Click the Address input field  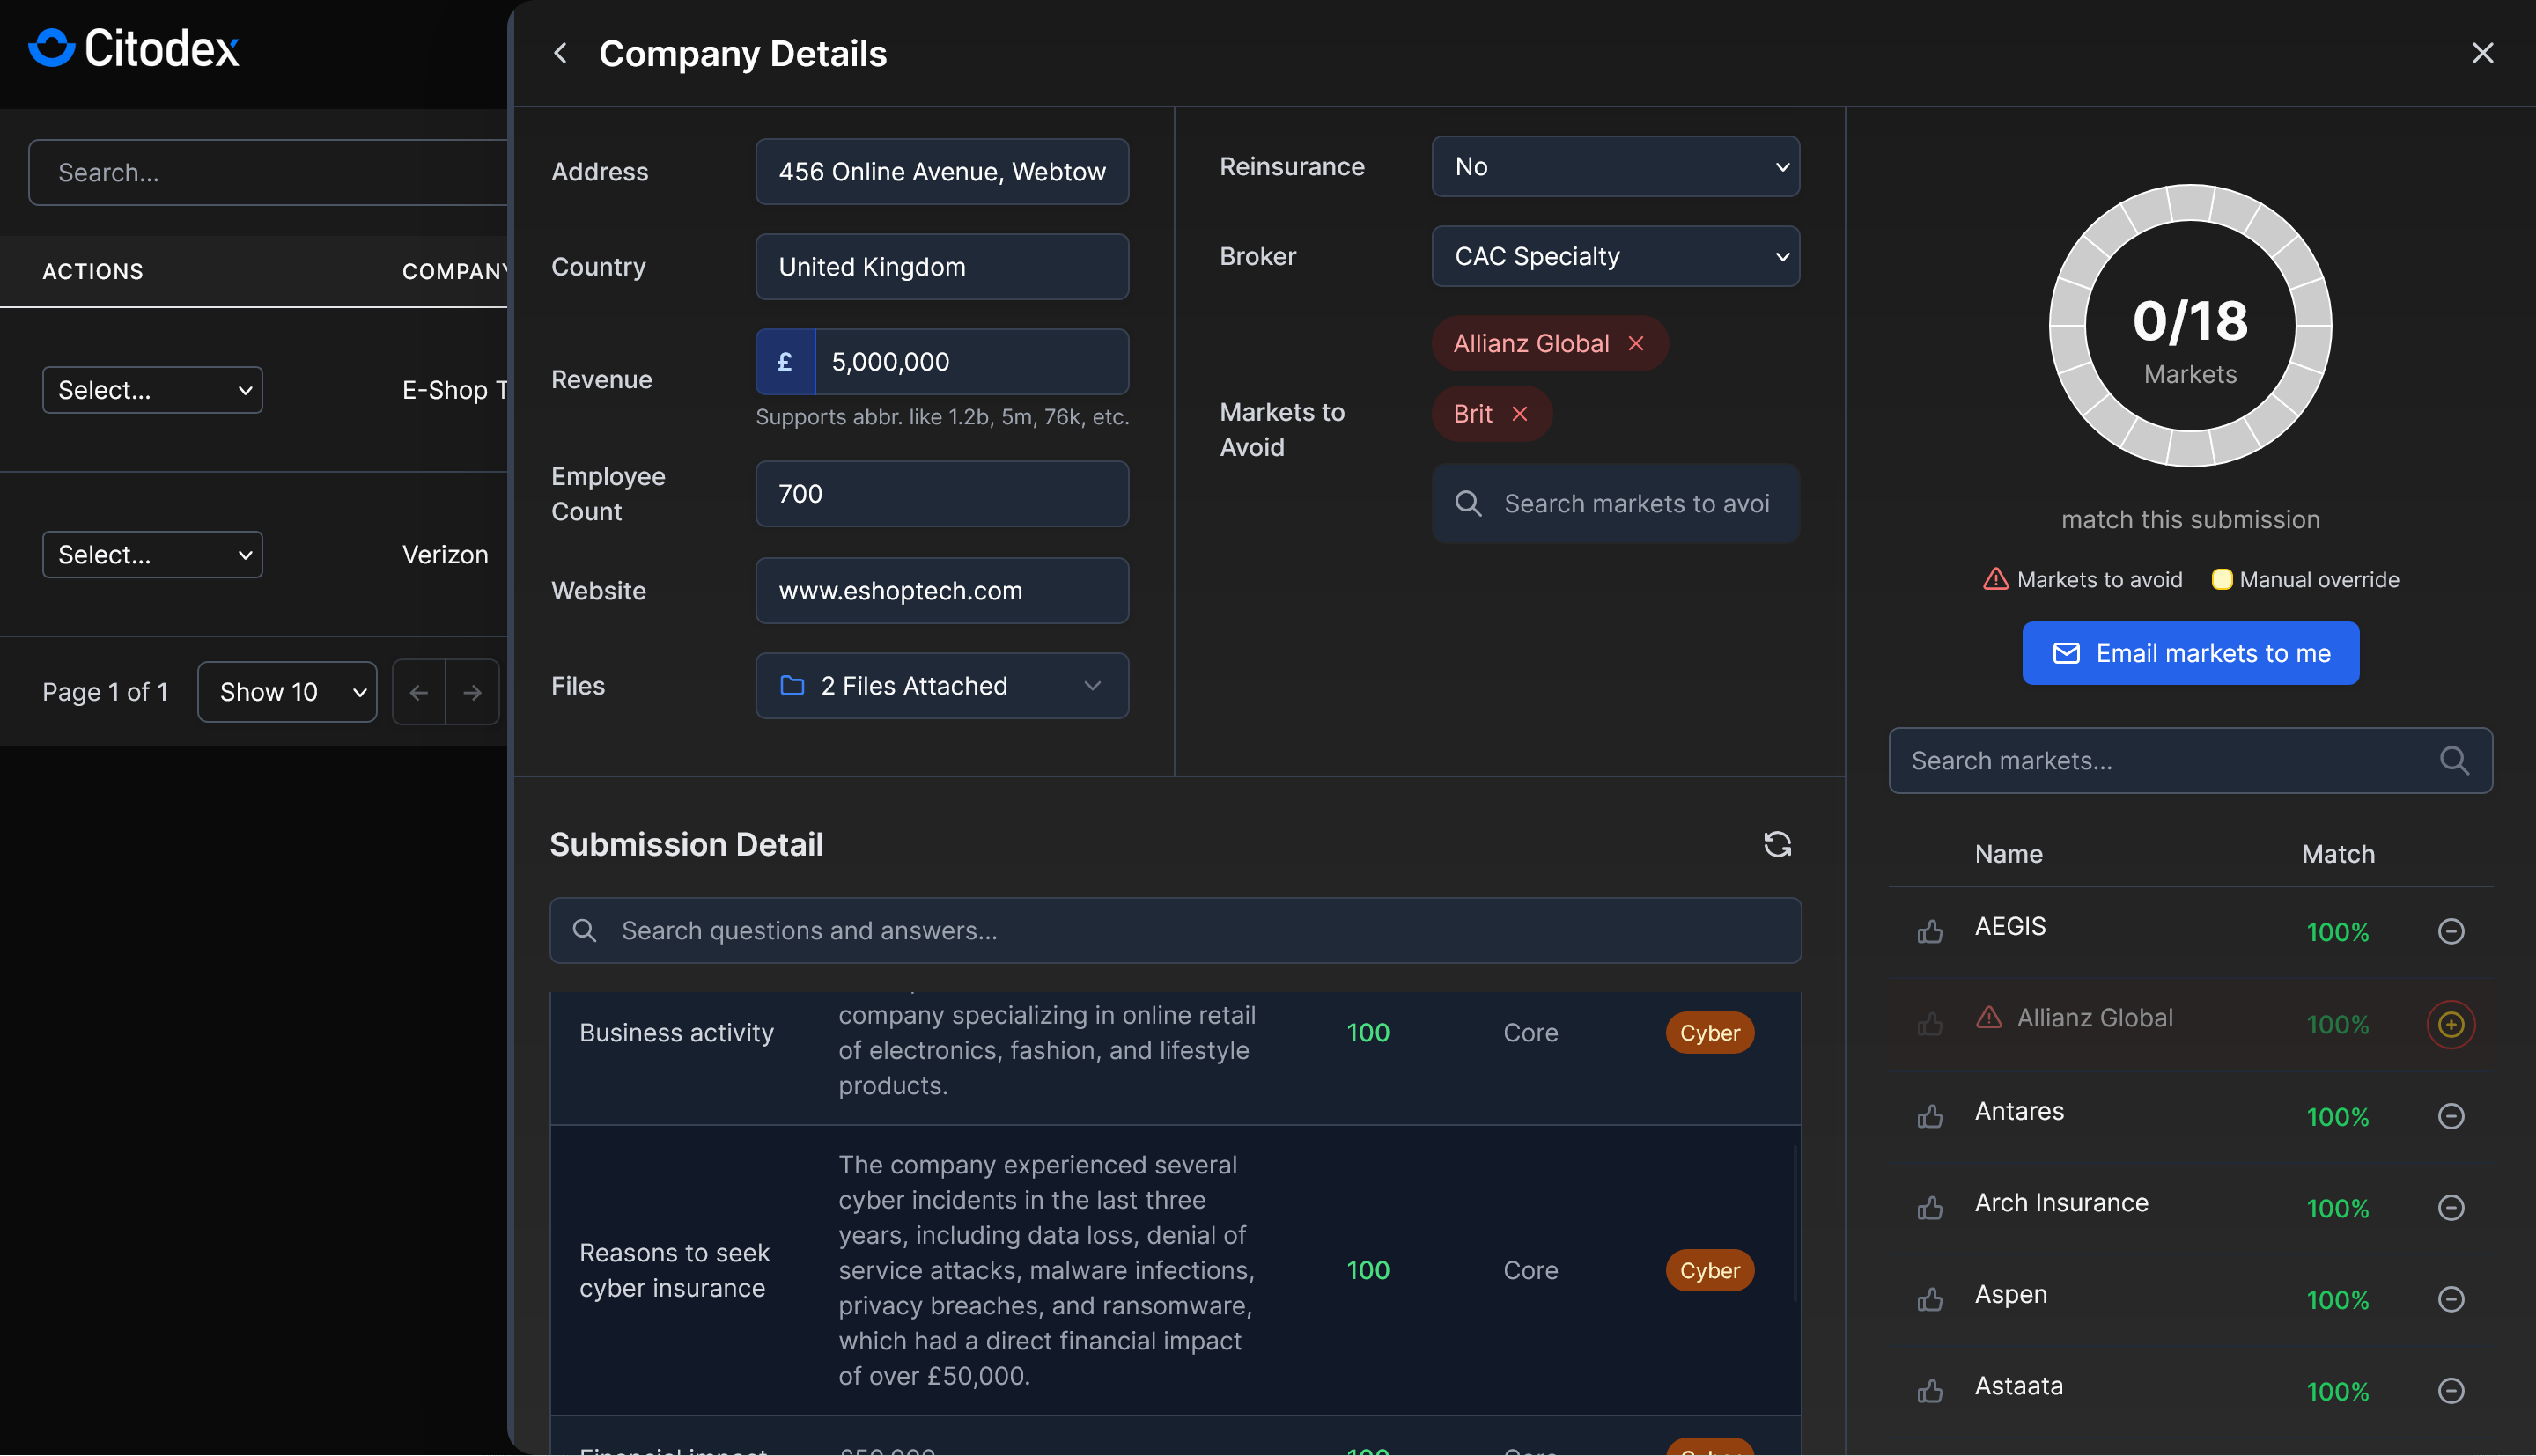point(942,172)
